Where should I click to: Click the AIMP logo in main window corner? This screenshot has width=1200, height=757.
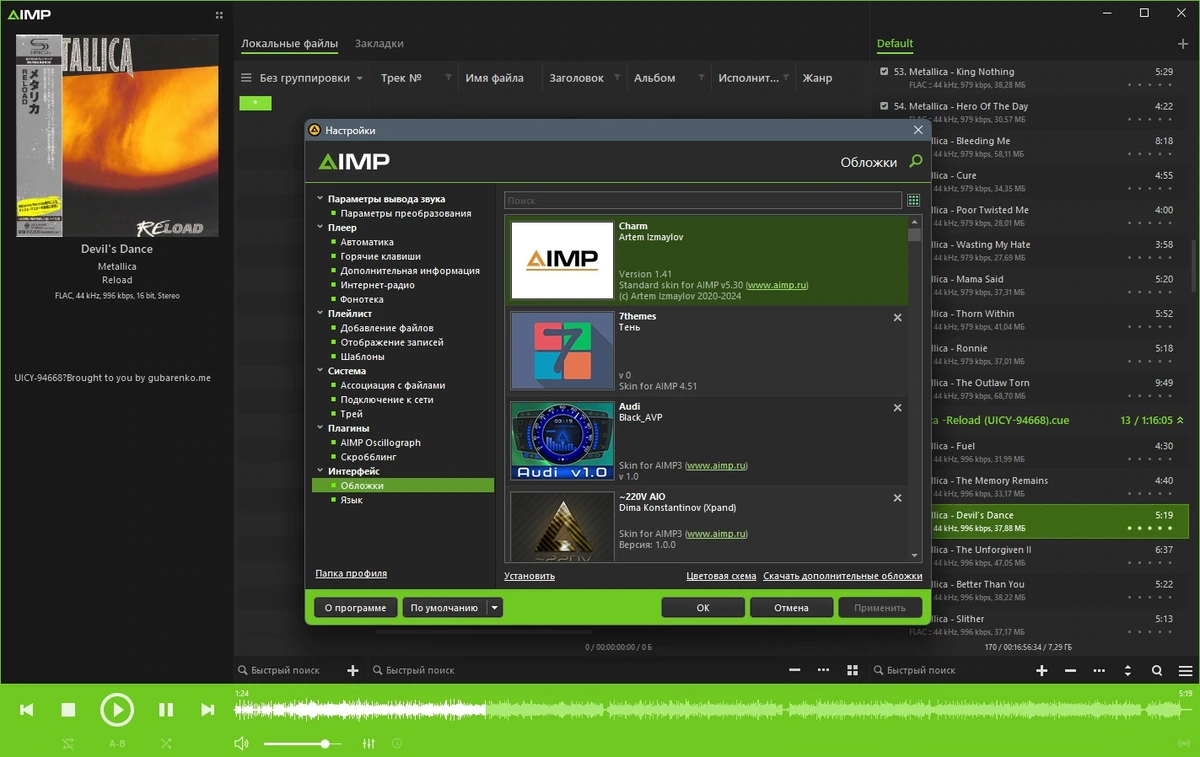point(29,15)
